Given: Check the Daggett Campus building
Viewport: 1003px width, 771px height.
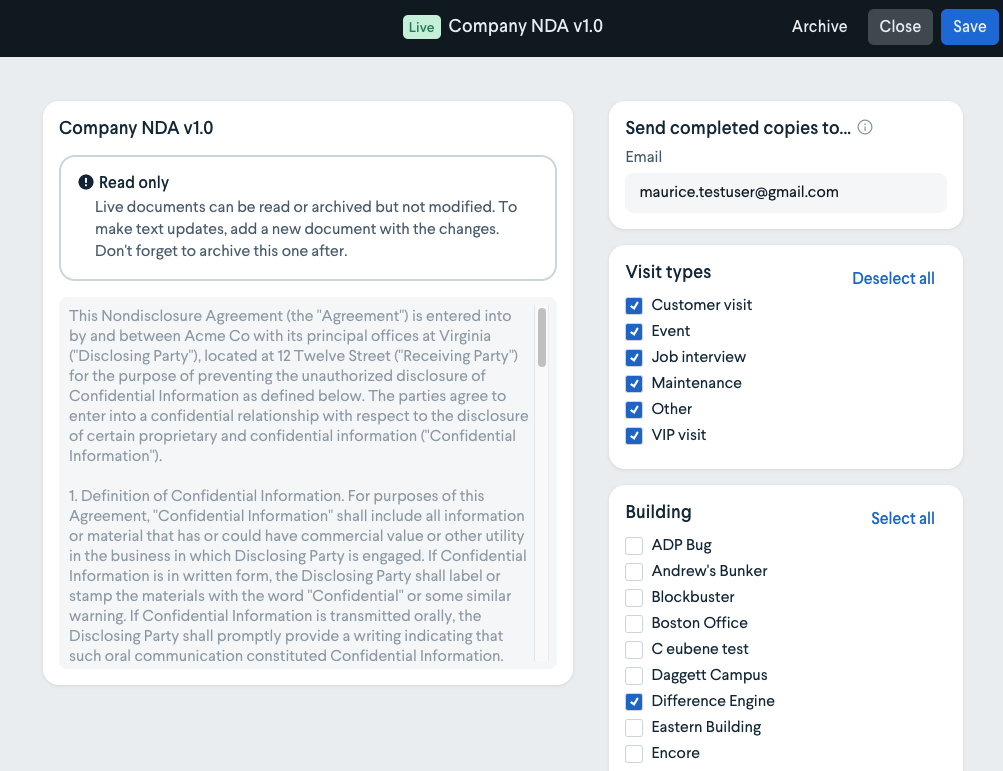Looking at the screenshot, I should point(634,676).
